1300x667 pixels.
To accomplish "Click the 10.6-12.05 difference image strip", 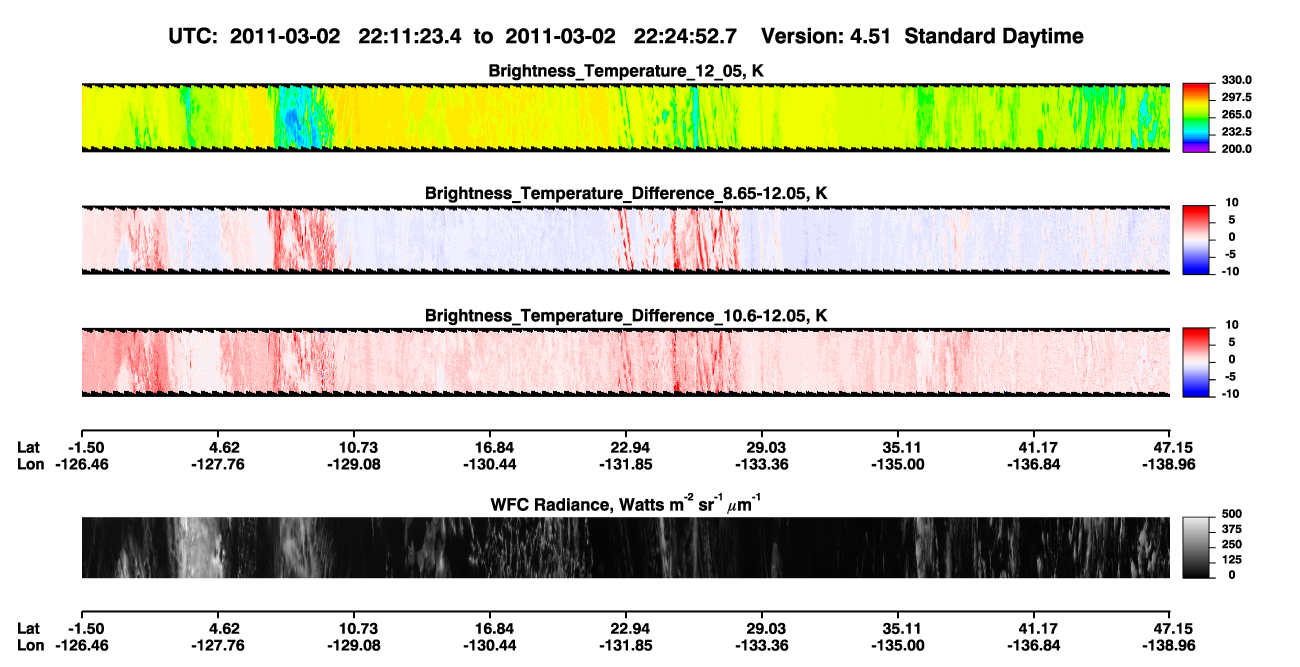I will (625, 362).
